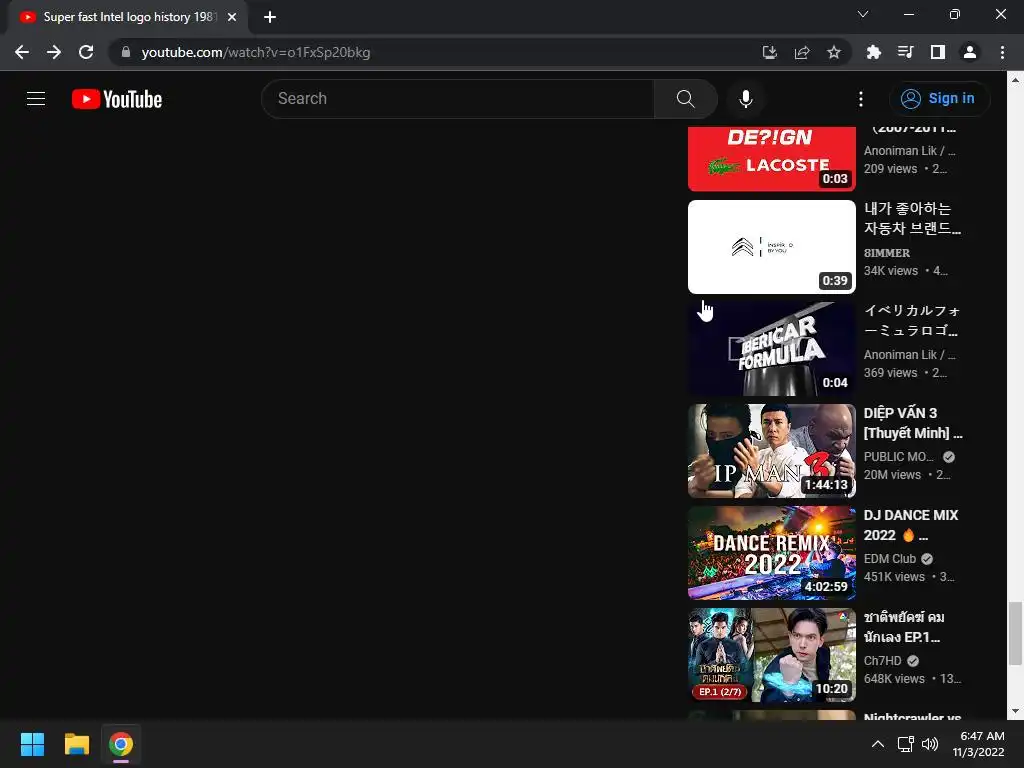Go back with browser back arrow
The width and height of the screenshot is (1024, 768).
pyautogui.click(x=22, y=52)
